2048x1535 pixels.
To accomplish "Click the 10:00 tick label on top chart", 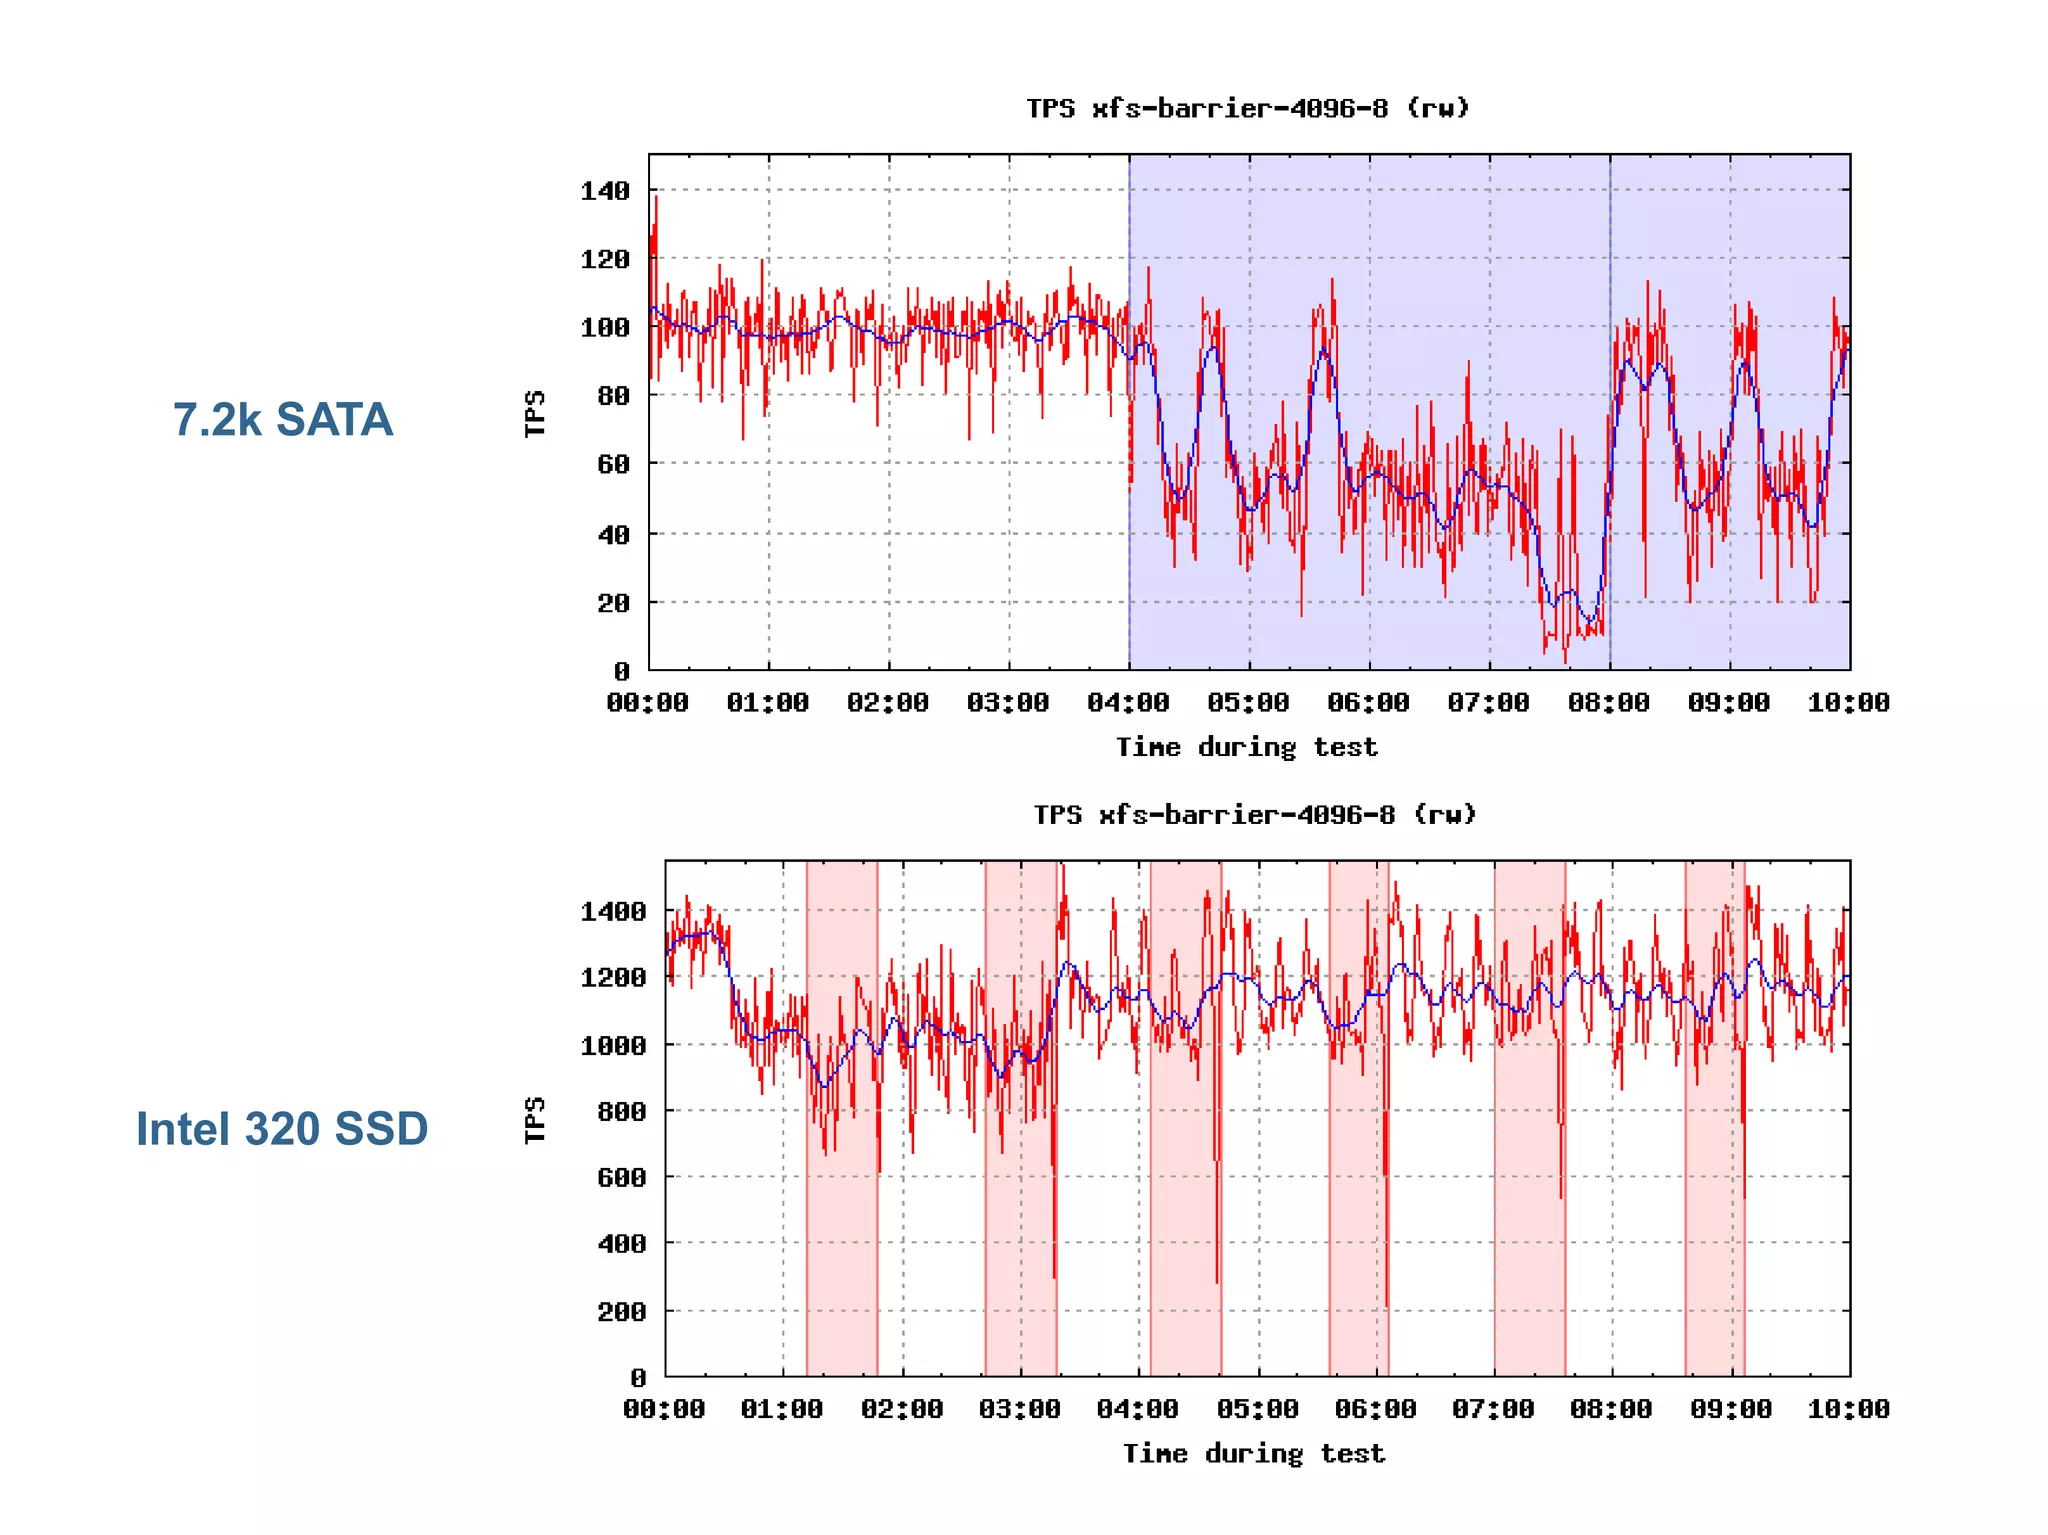I will (x=1848, y=703).
